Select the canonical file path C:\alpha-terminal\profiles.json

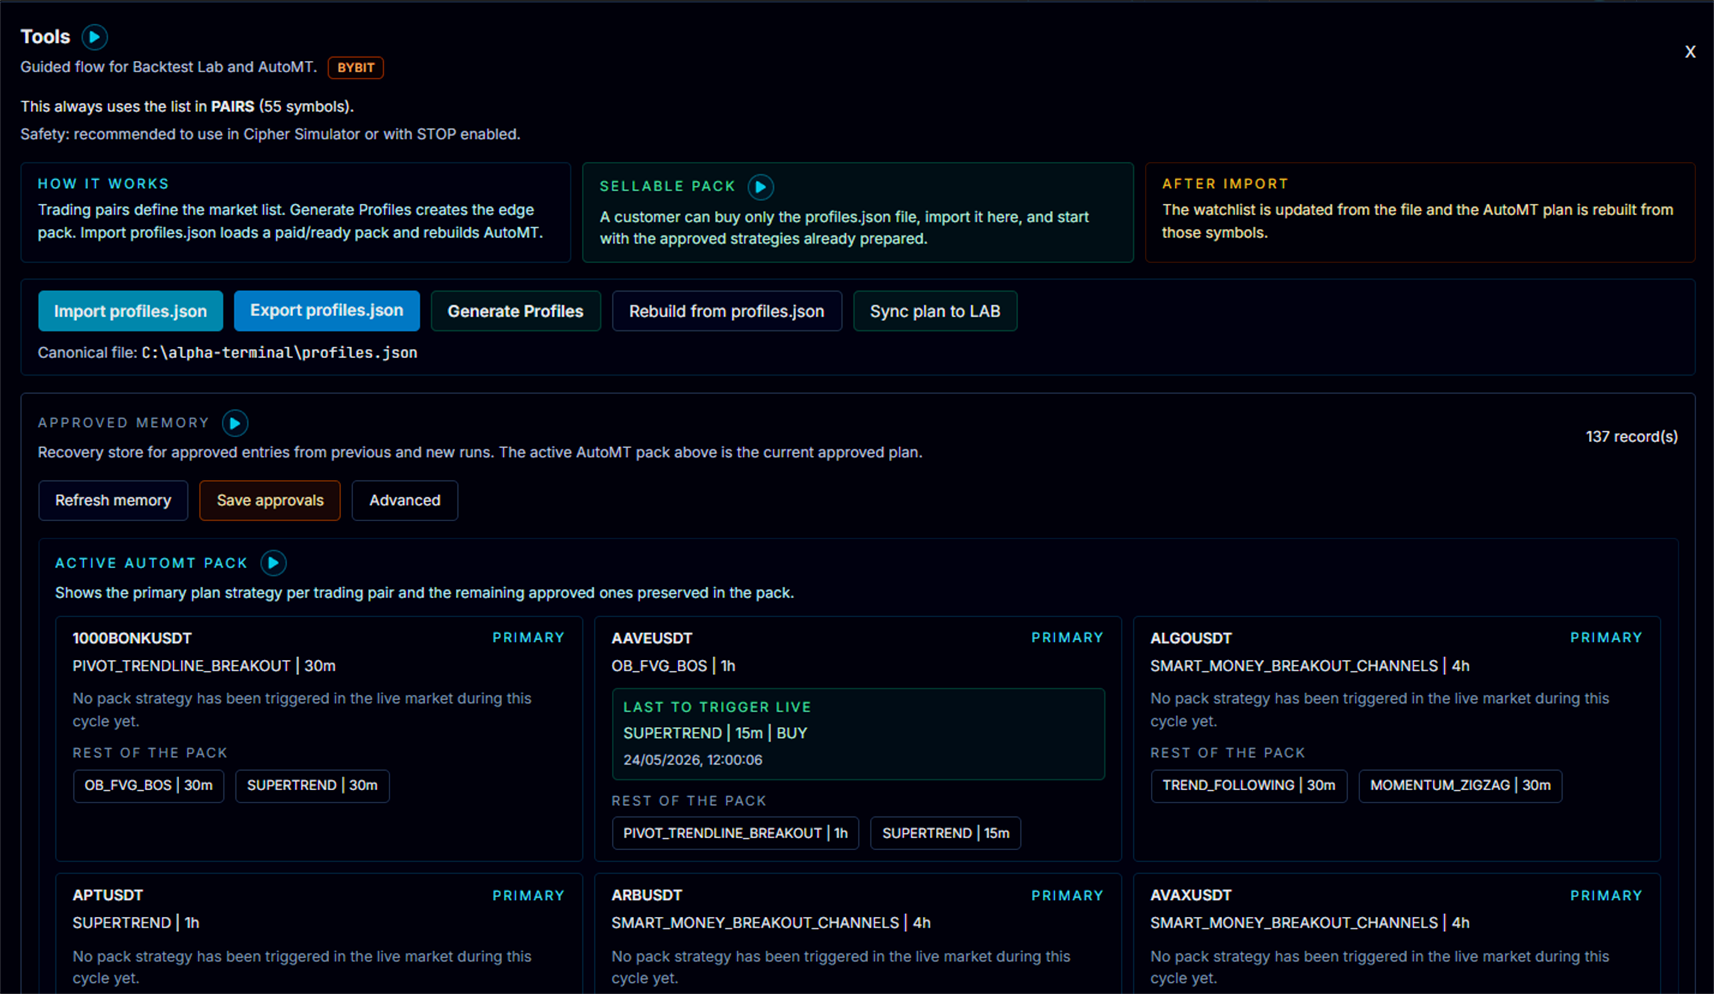(x=279, y=353)
